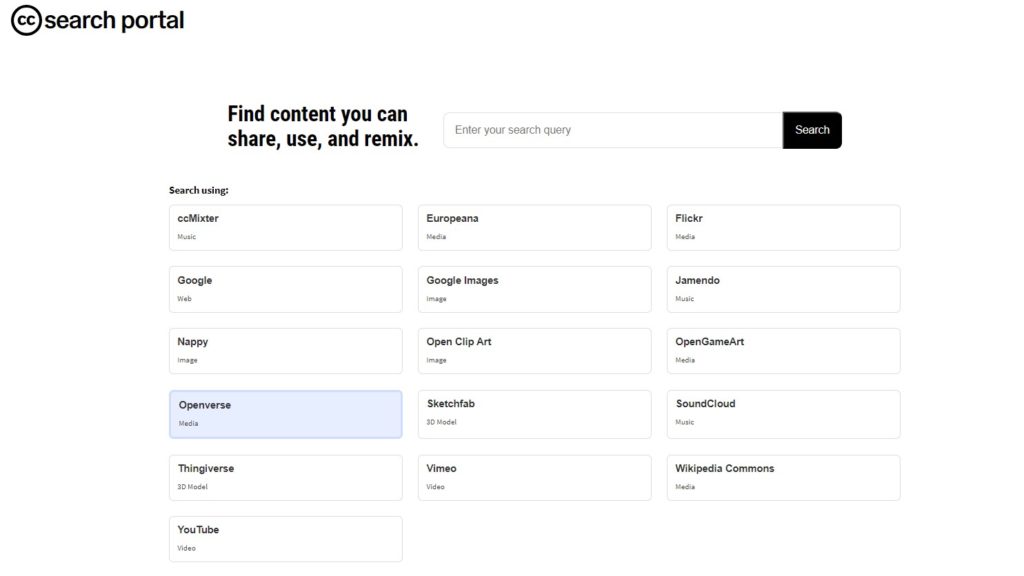The image size is (1024, 576).
Task: Click the highlighted Openverse option
Action: [285, 414]
